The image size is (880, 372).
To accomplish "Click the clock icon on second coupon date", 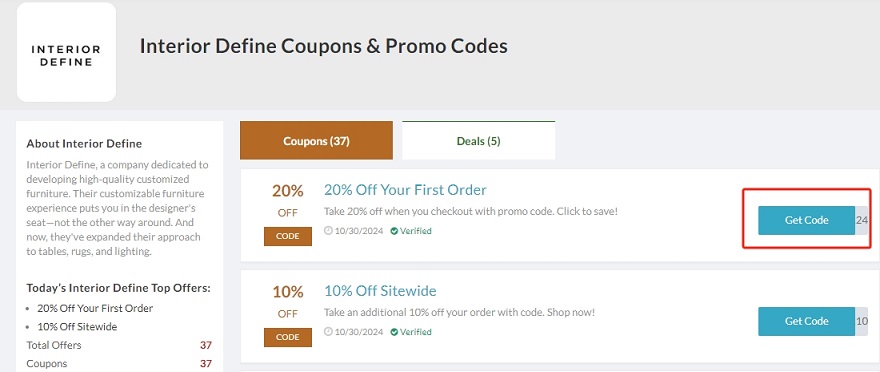I will [x=328, y=332].
